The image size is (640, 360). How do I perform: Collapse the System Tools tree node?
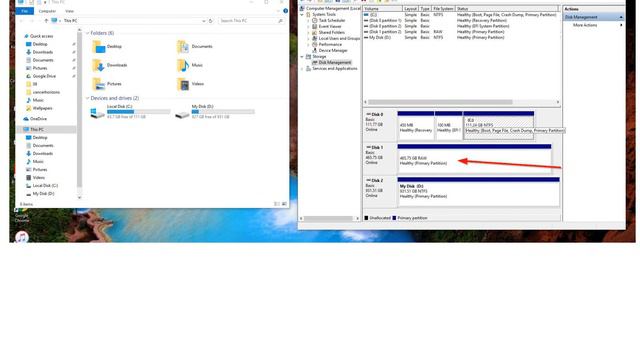(302, 14)
